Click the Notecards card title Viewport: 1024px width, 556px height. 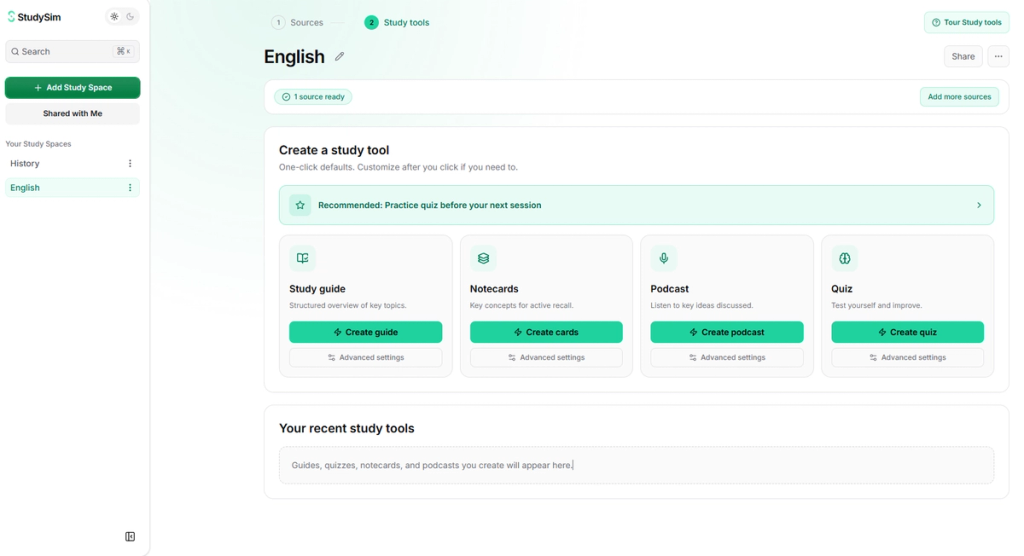pyautogui.click(x=494, y=289)
